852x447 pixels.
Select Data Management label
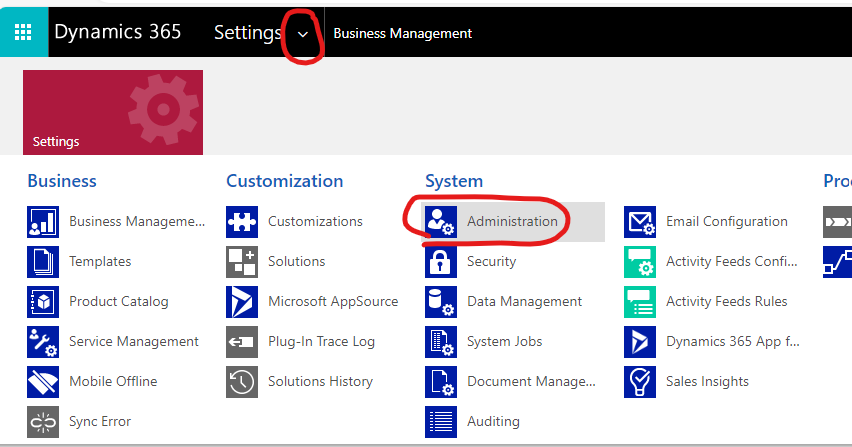click(524, 301)
